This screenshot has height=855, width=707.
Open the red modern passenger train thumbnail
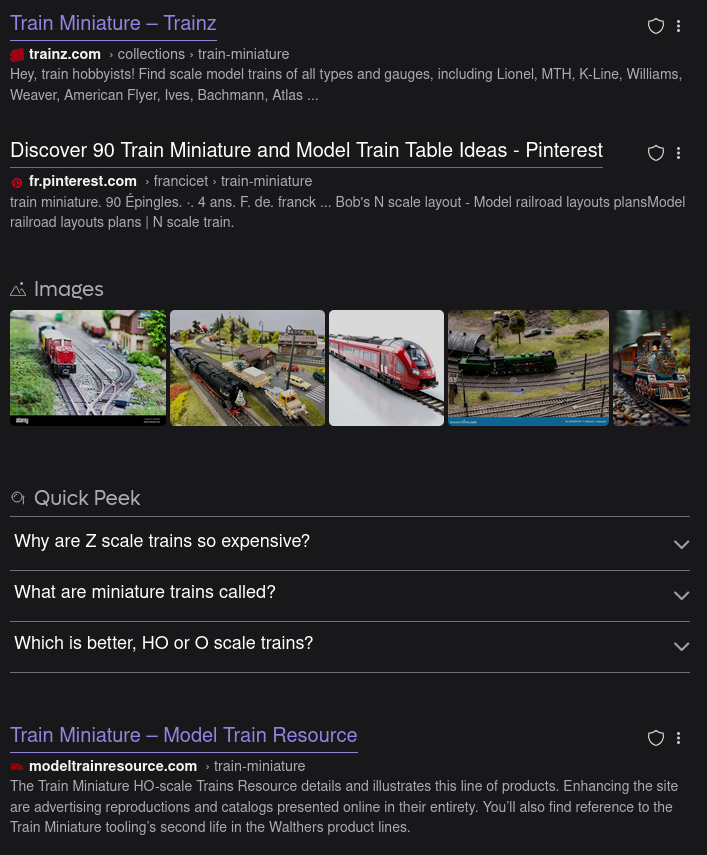click(x=386, y=368)
